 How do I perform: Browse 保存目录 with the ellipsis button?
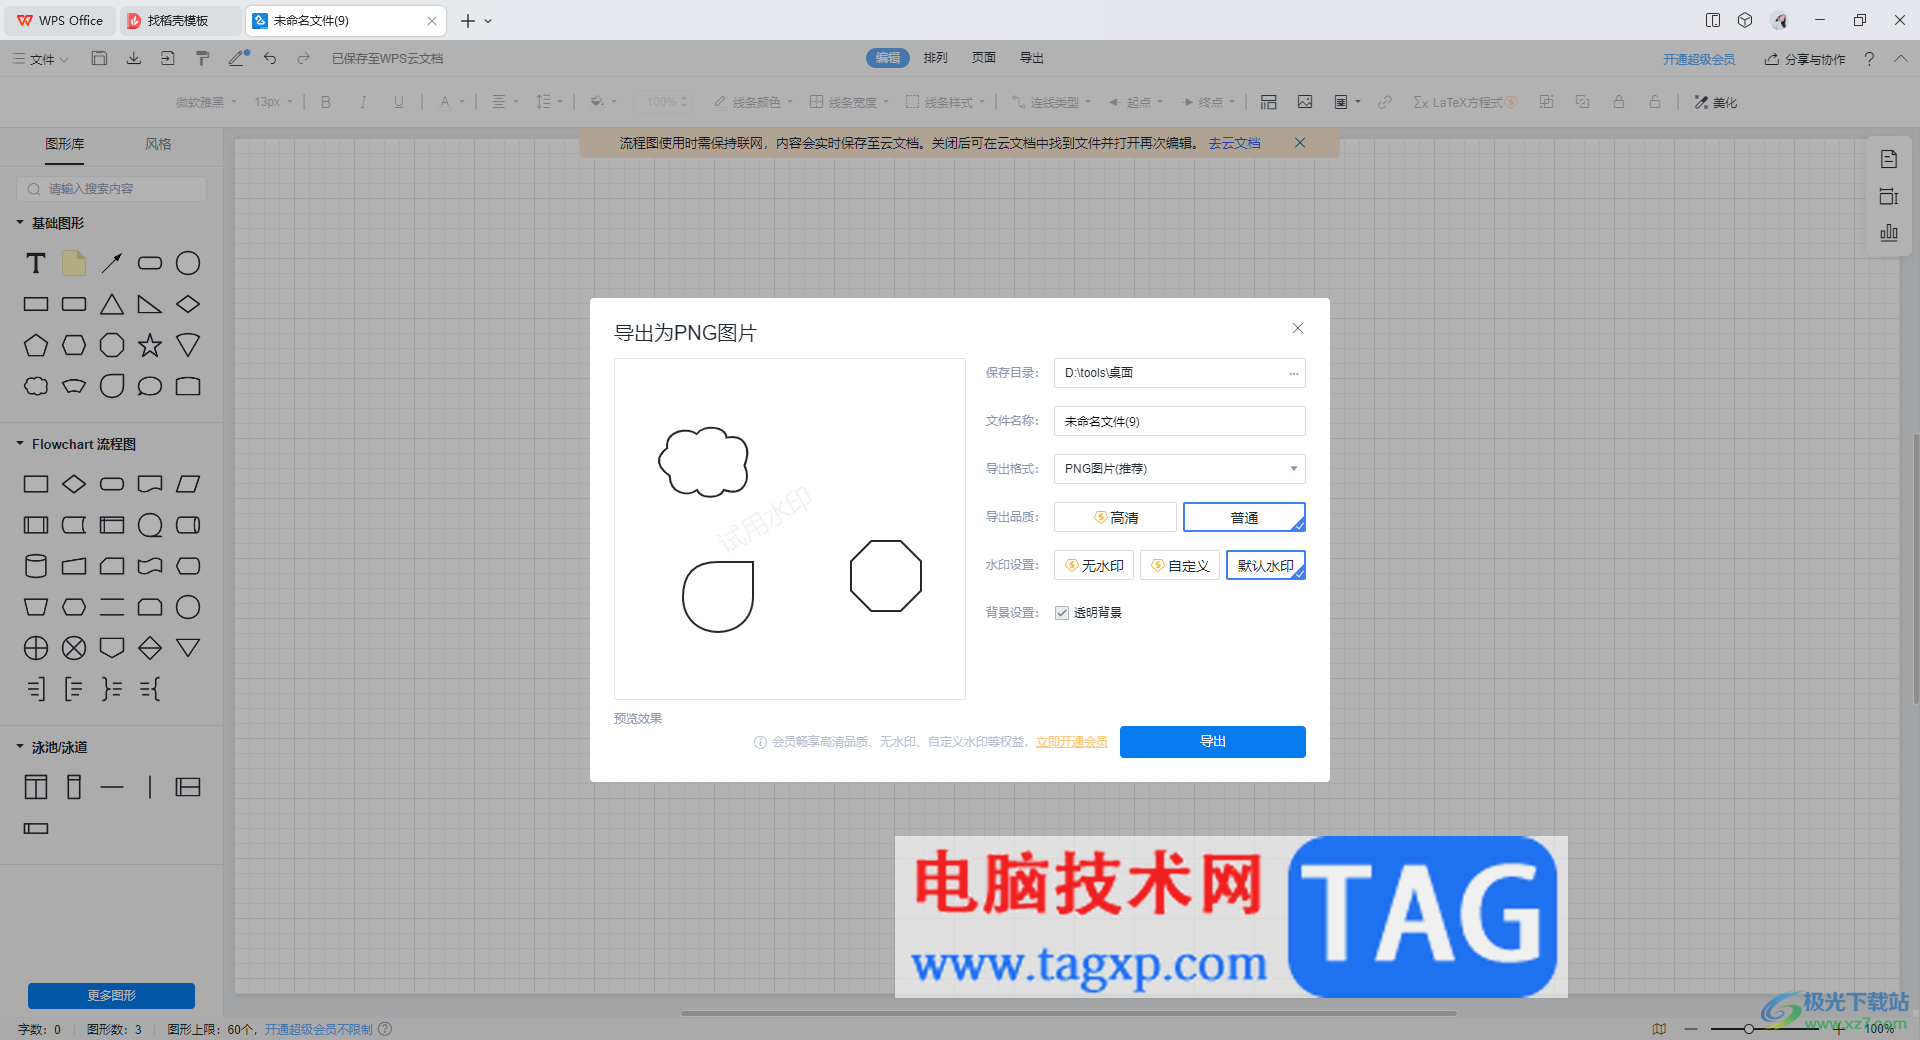click(x=1294, y=373)
